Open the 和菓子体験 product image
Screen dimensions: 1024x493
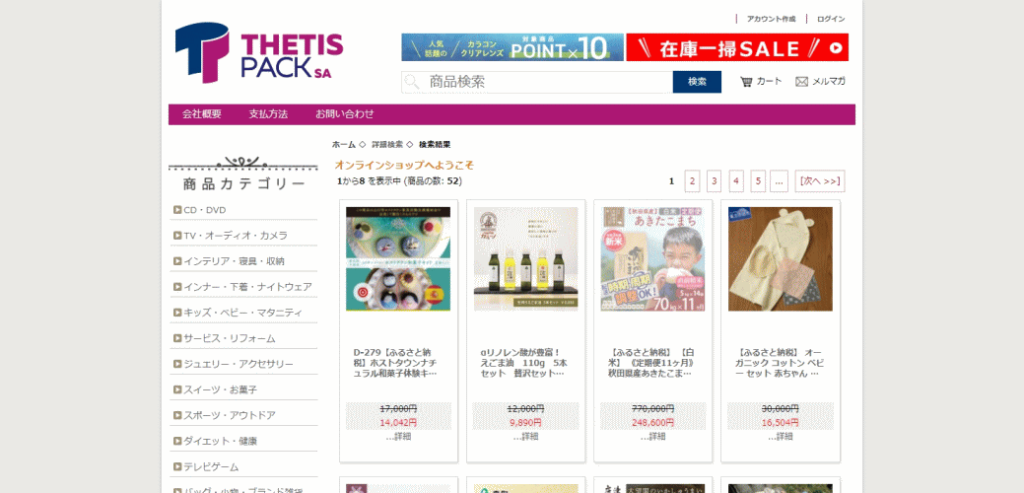[398, 259]
